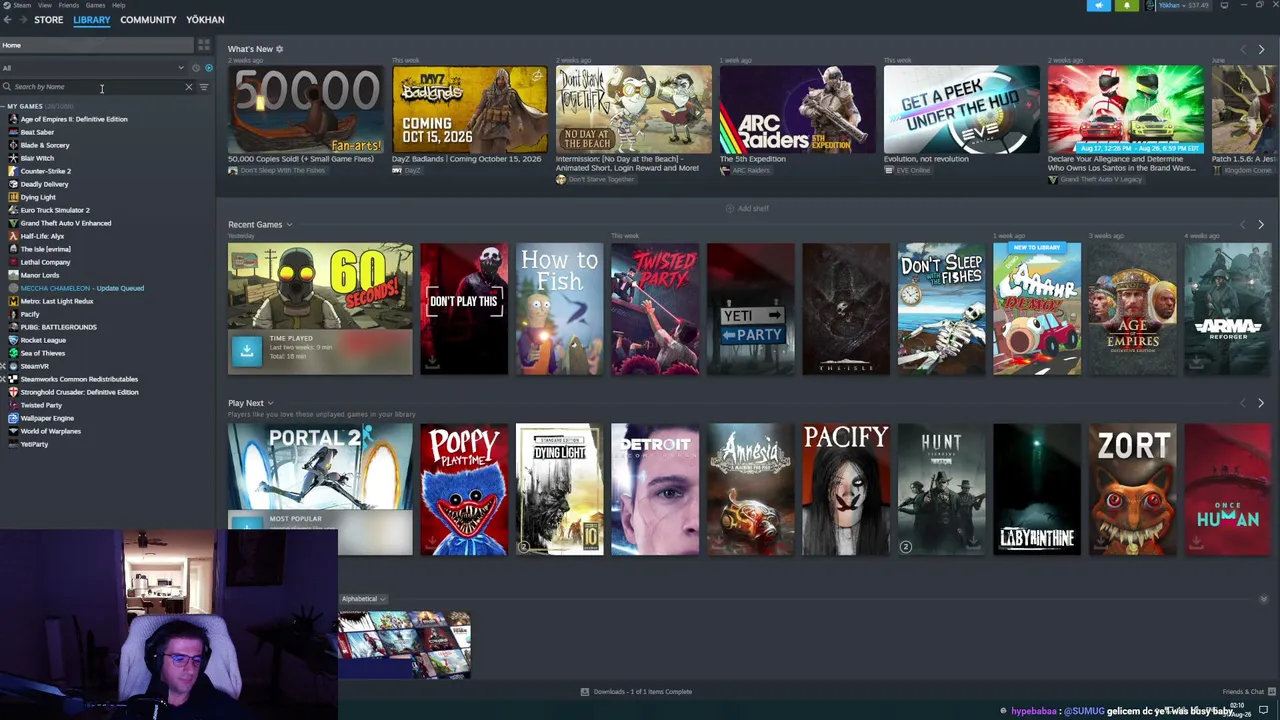Click the Blade & Sorcery list icon
This screenshot has width=1280, height=720.
pos(13,145)
